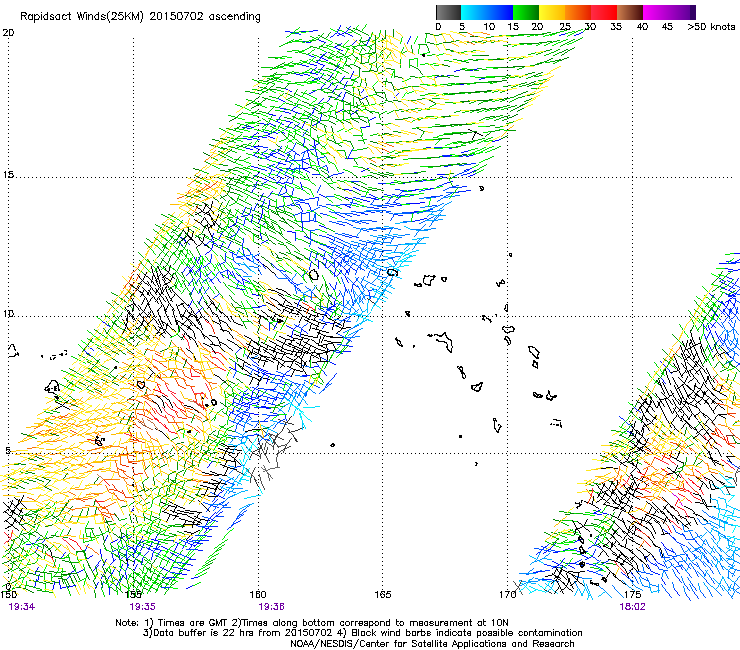
Task: Click the purple time label '19:34'
Action: coord(22,607)
